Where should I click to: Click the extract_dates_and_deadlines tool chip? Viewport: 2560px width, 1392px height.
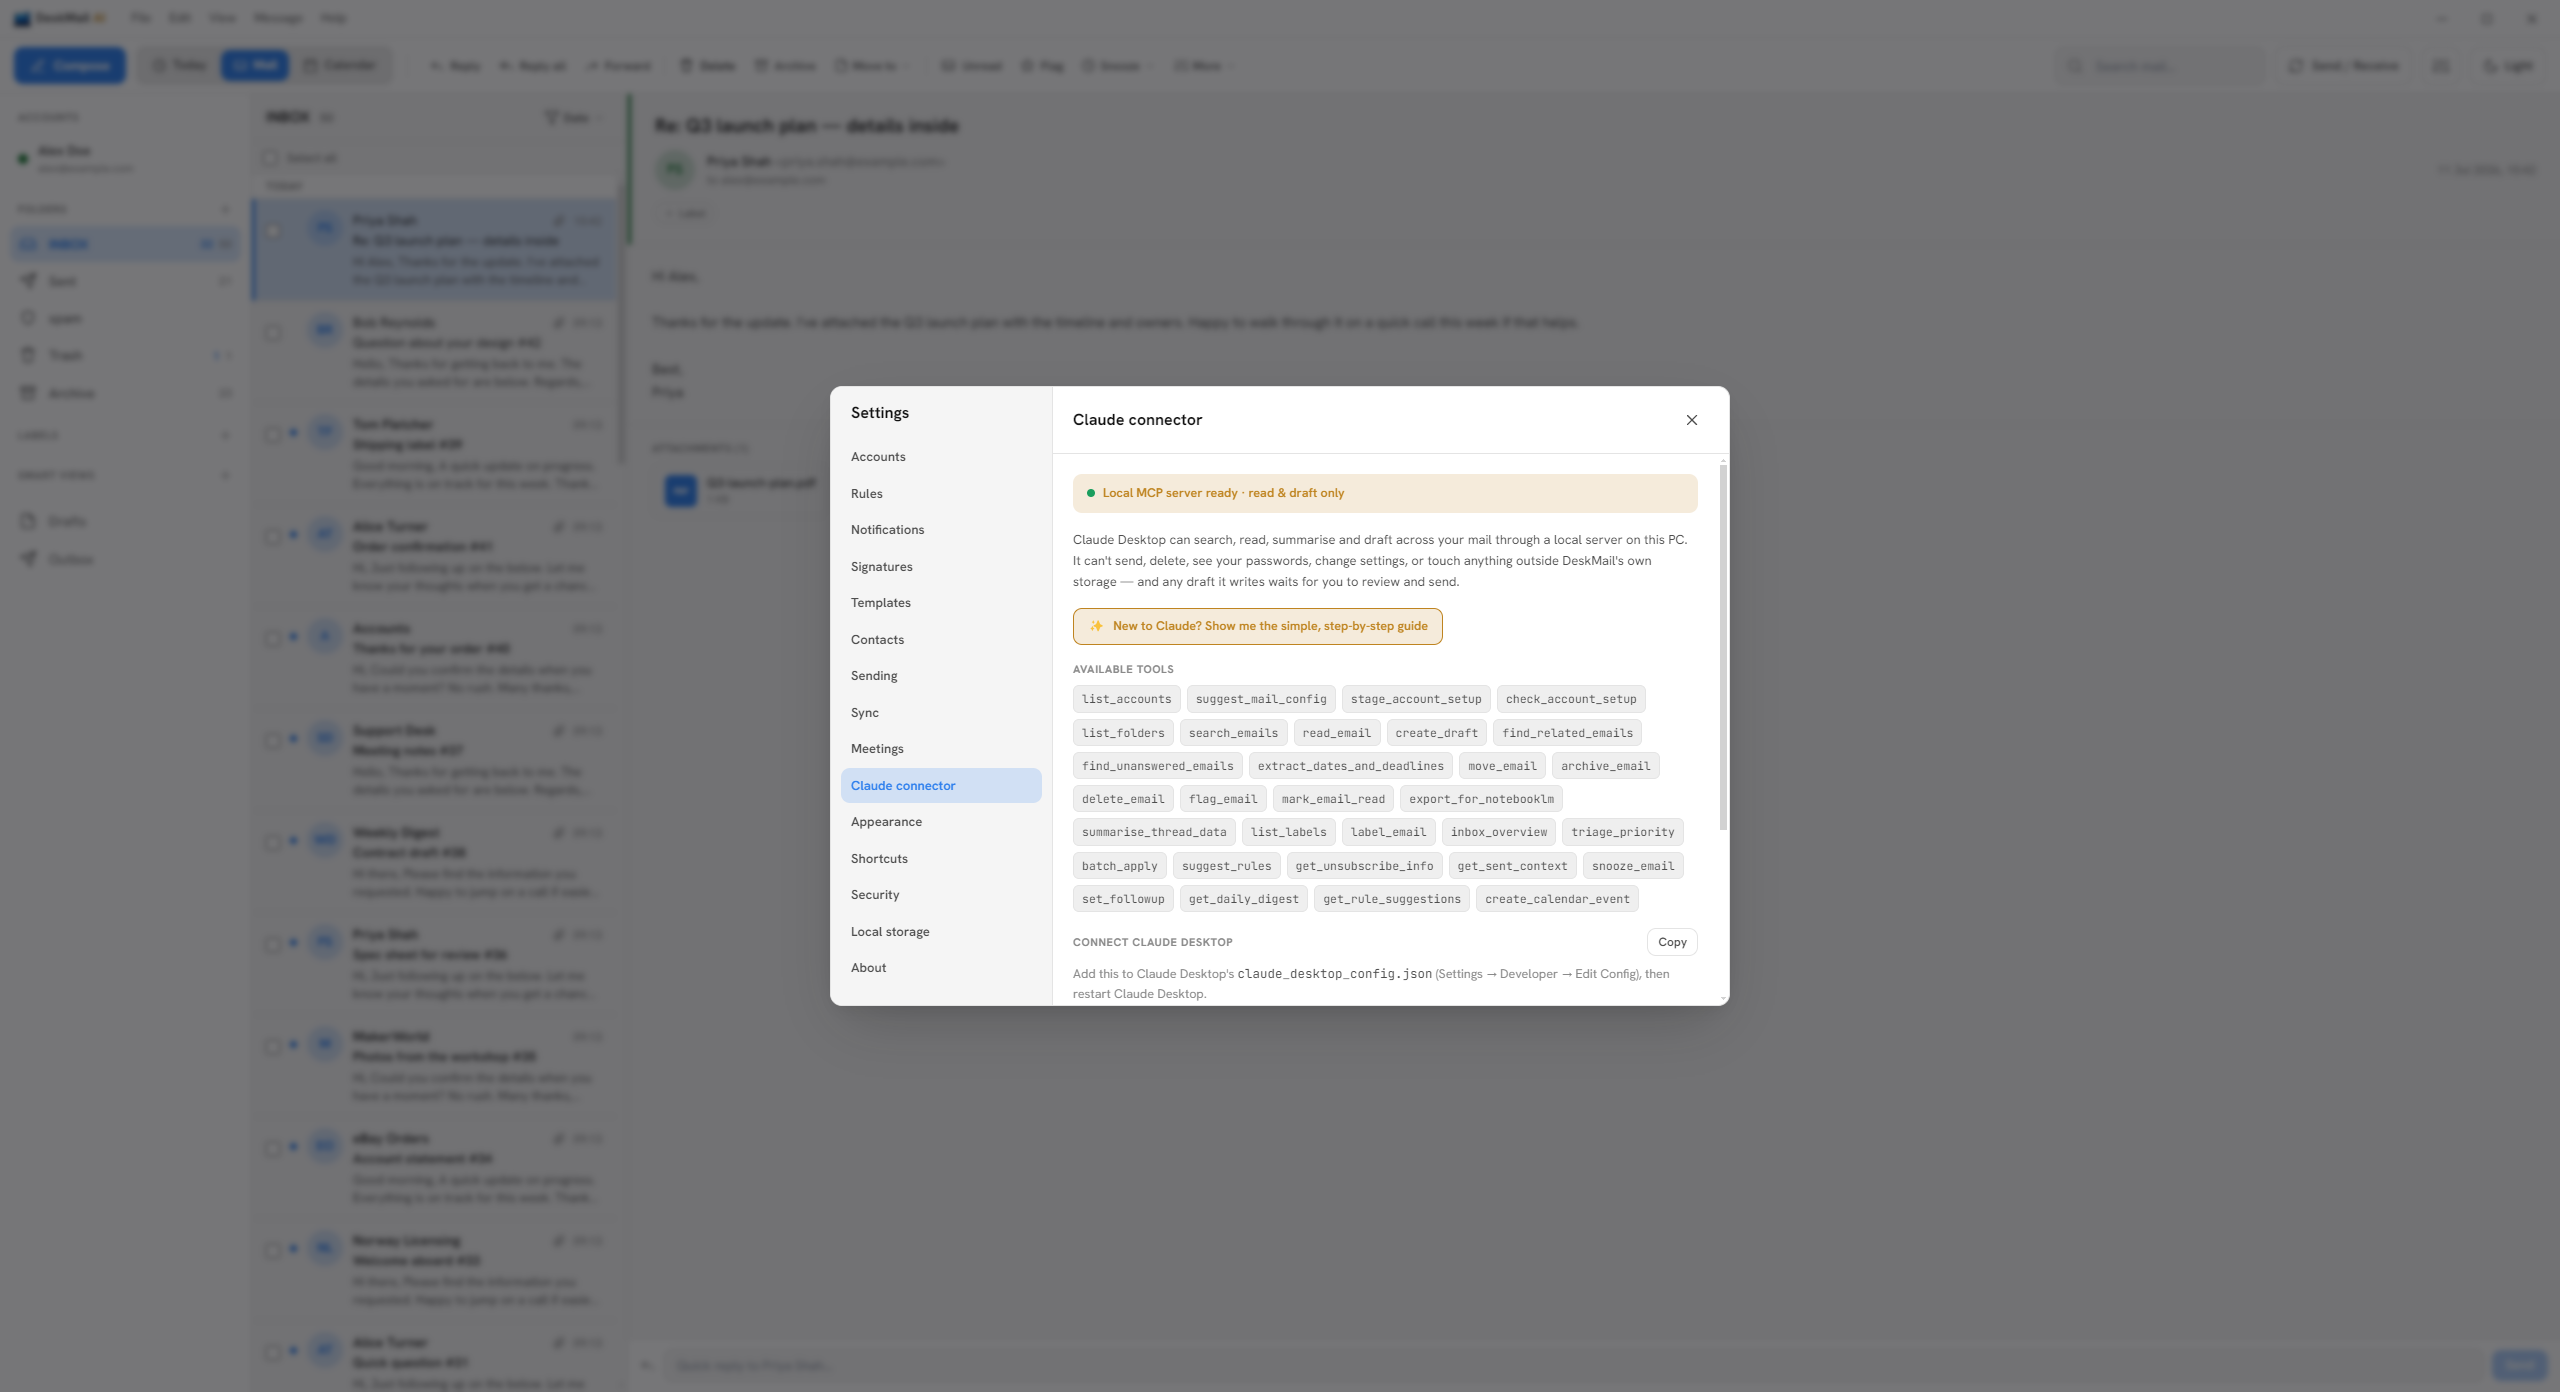pos(1350,766)
